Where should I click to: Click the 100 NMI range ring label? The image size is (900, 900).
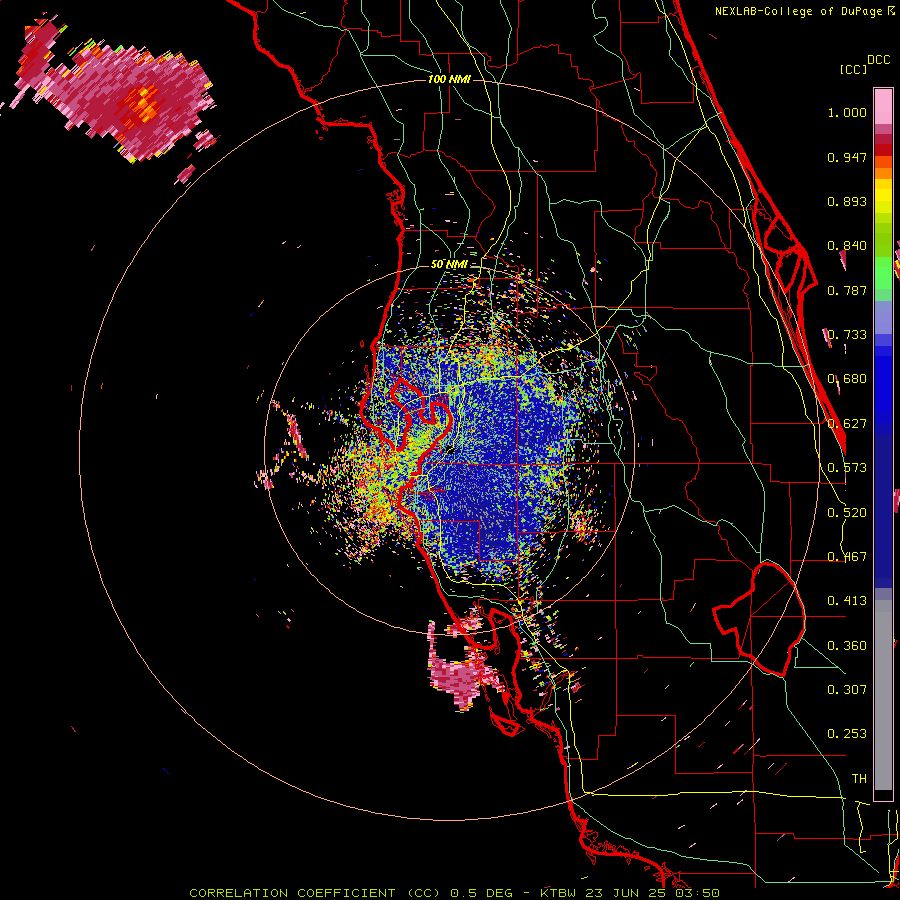pos(449,79)
